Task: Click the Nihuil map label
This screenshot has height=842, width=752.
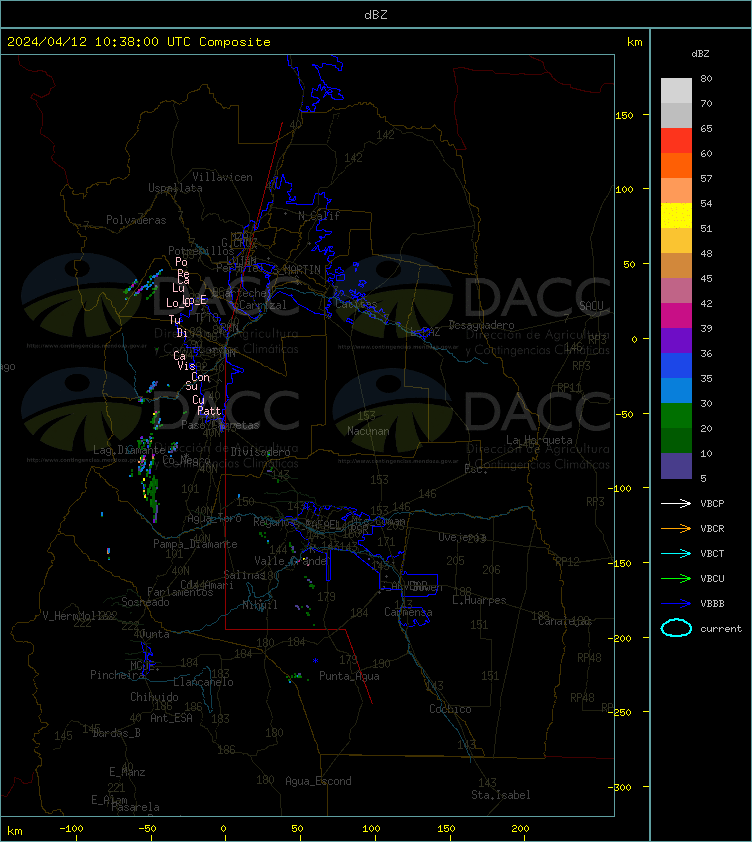Action: click(260, 605)
